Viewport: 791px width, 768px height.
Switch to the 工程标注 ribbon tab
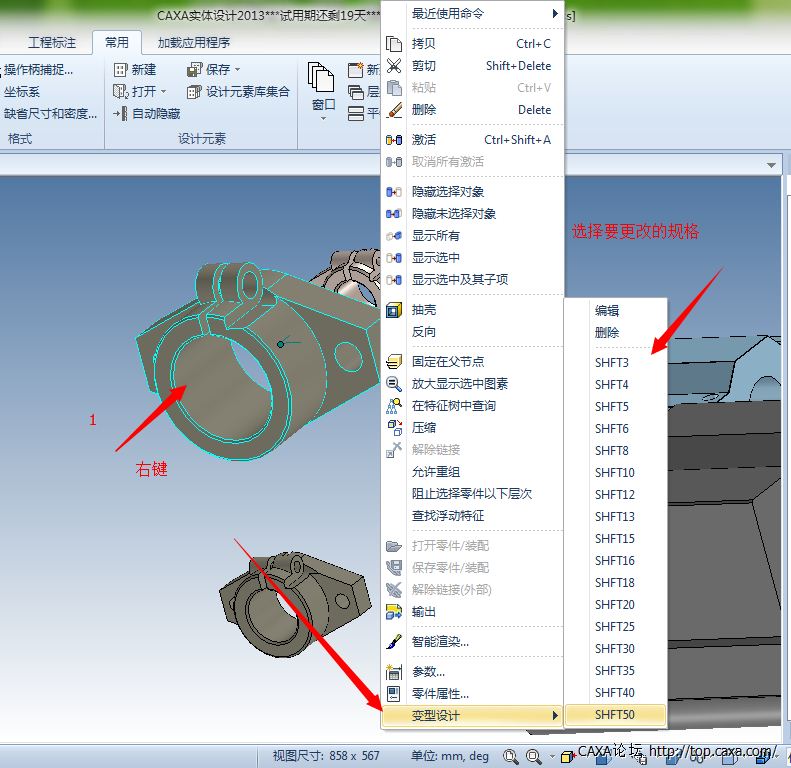tap(52, 43)
